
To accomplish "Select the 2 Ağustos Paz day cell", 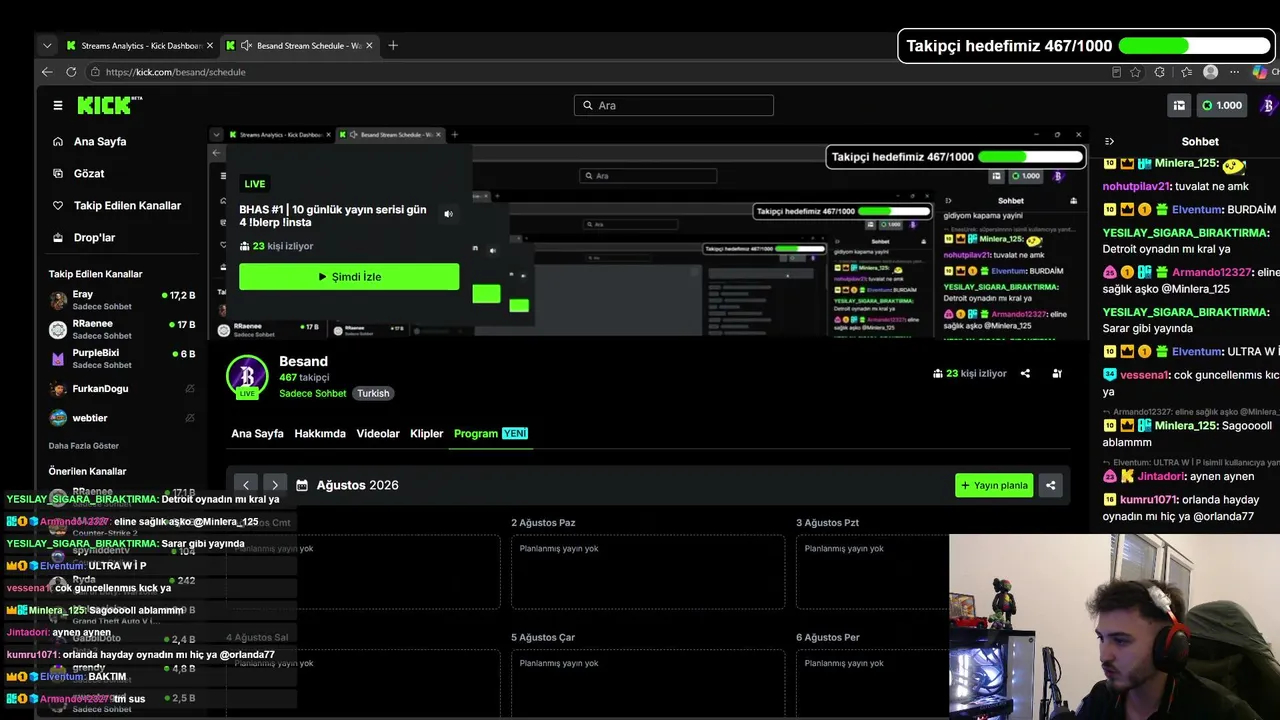I will pos(648,572).
